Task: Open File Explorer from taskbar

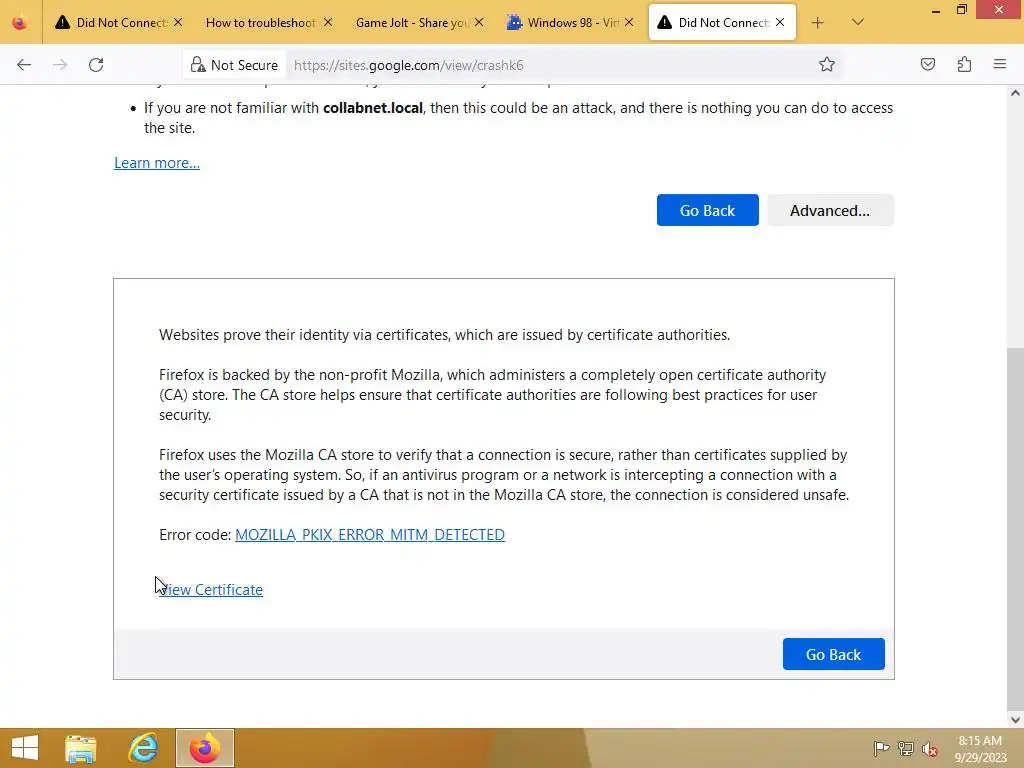Action: [x=81, y=748]
